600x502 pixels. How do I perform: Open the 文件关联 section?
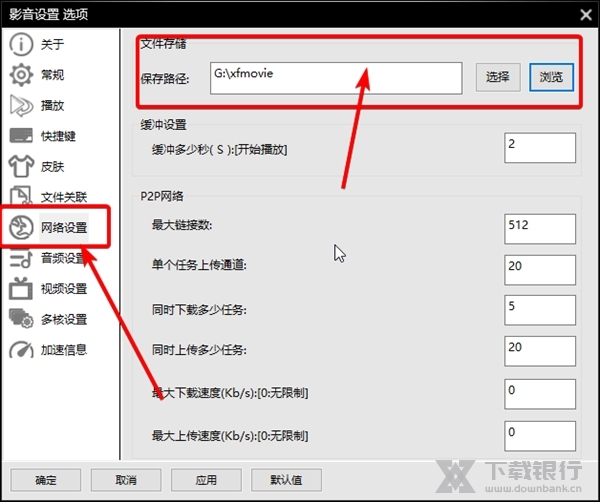[x=64, y=197]
